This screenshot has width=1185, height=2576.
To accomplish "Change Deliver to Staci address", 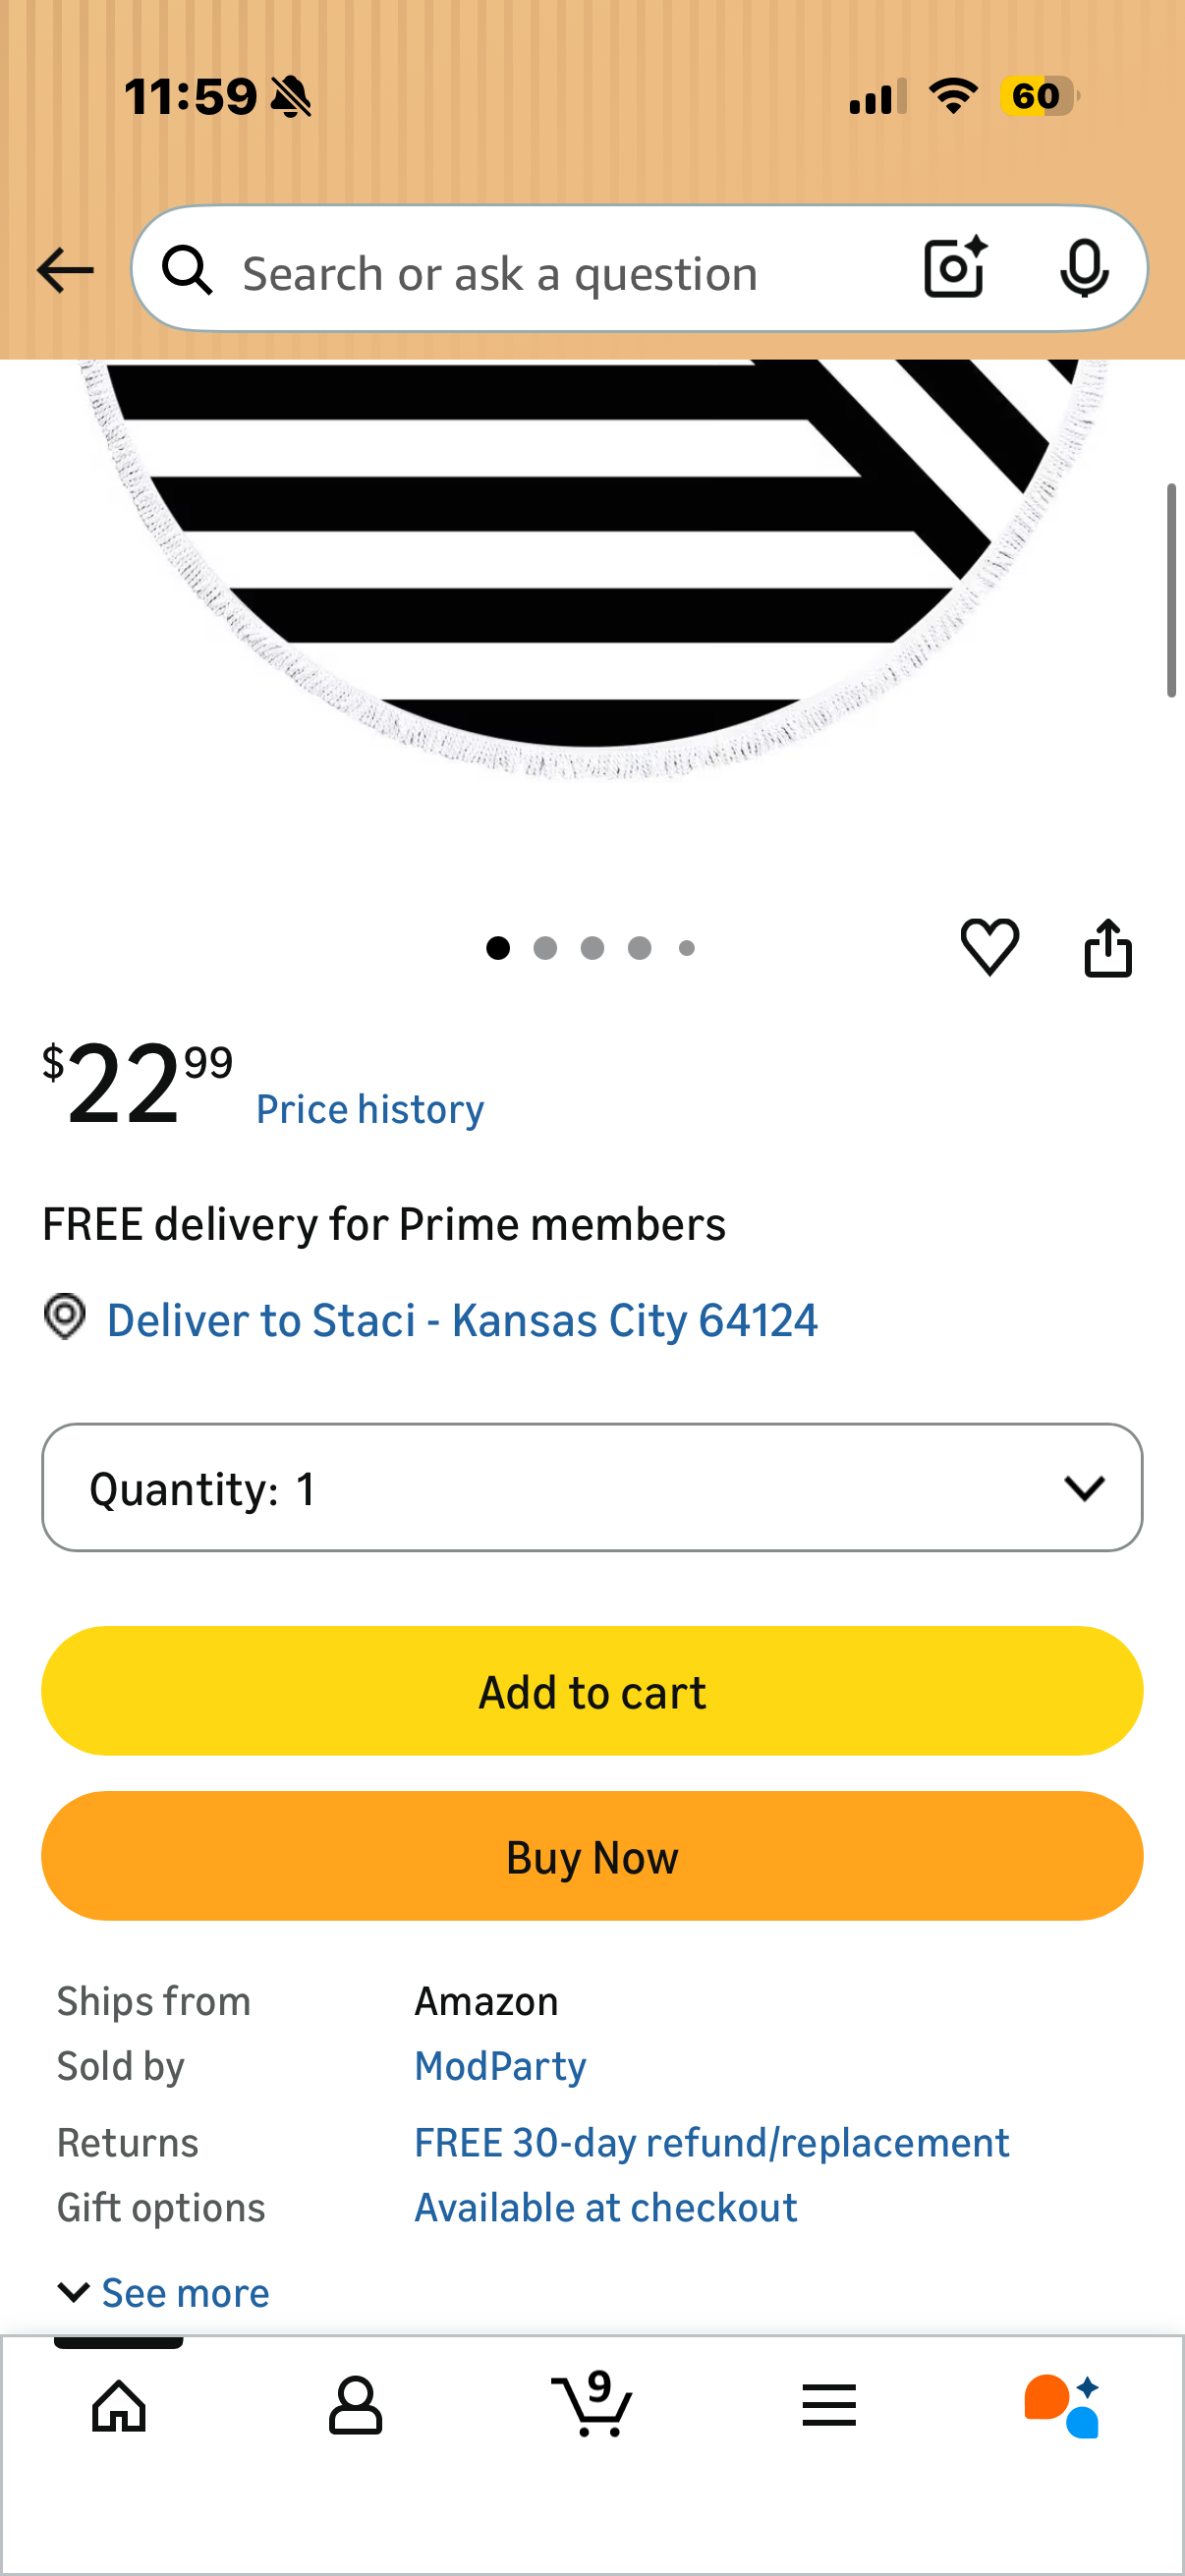I will click(x=462, y=1320).
